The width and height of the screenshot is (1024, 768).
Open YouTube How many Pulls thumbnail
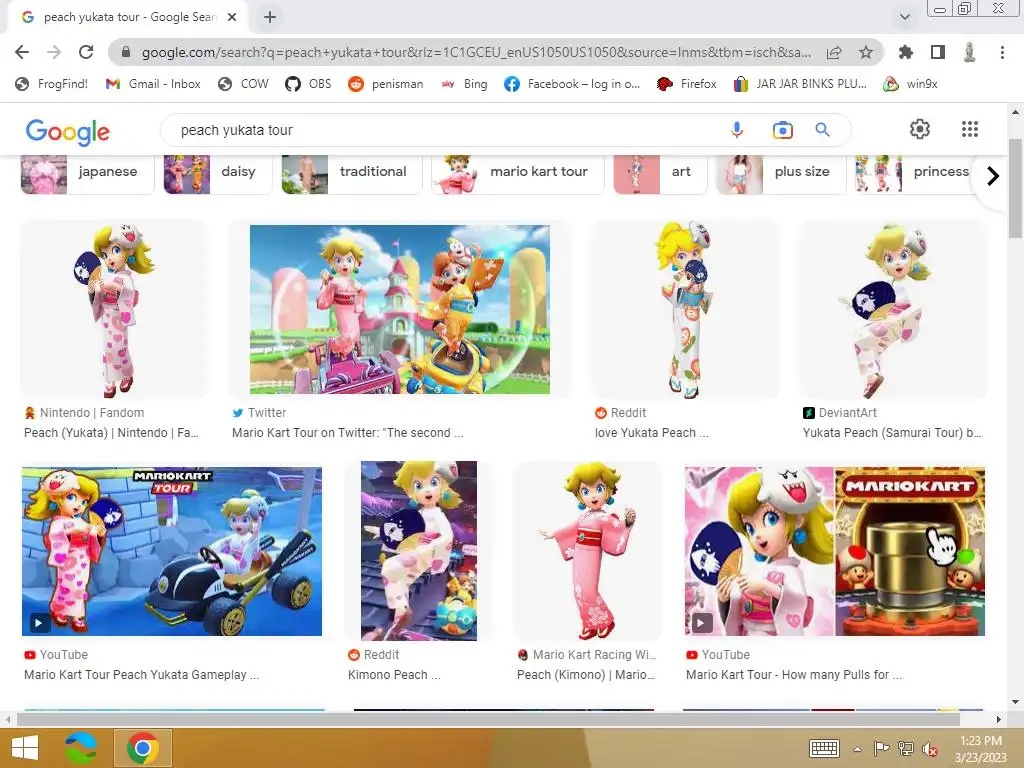click(x=835, y=551)
